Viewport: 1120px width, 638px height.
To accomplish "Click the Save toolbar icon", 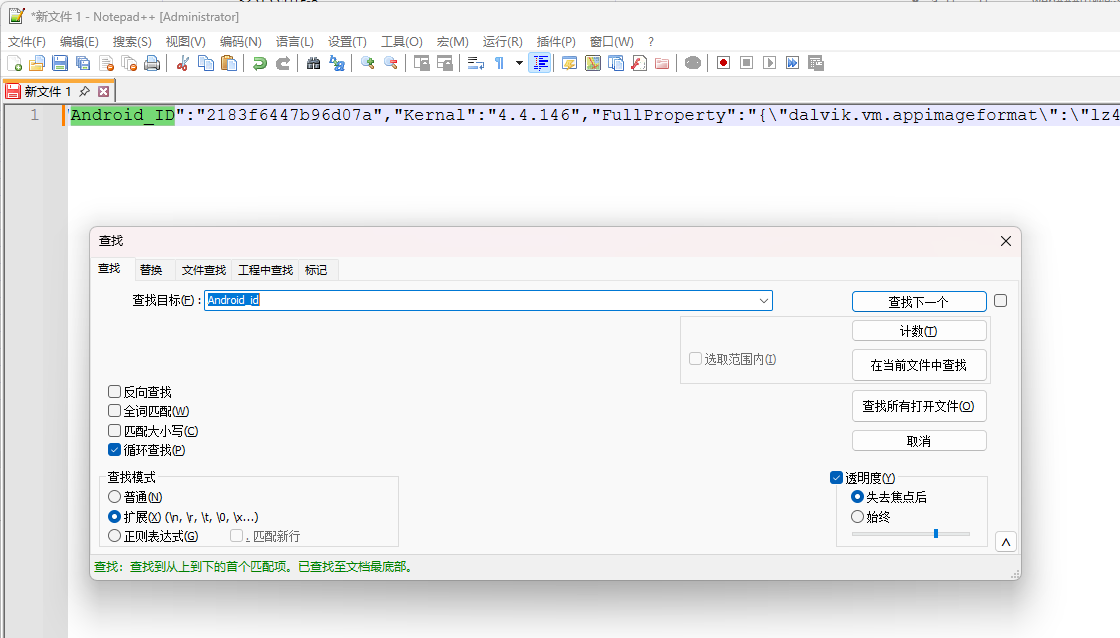I will tap(60, 64).
